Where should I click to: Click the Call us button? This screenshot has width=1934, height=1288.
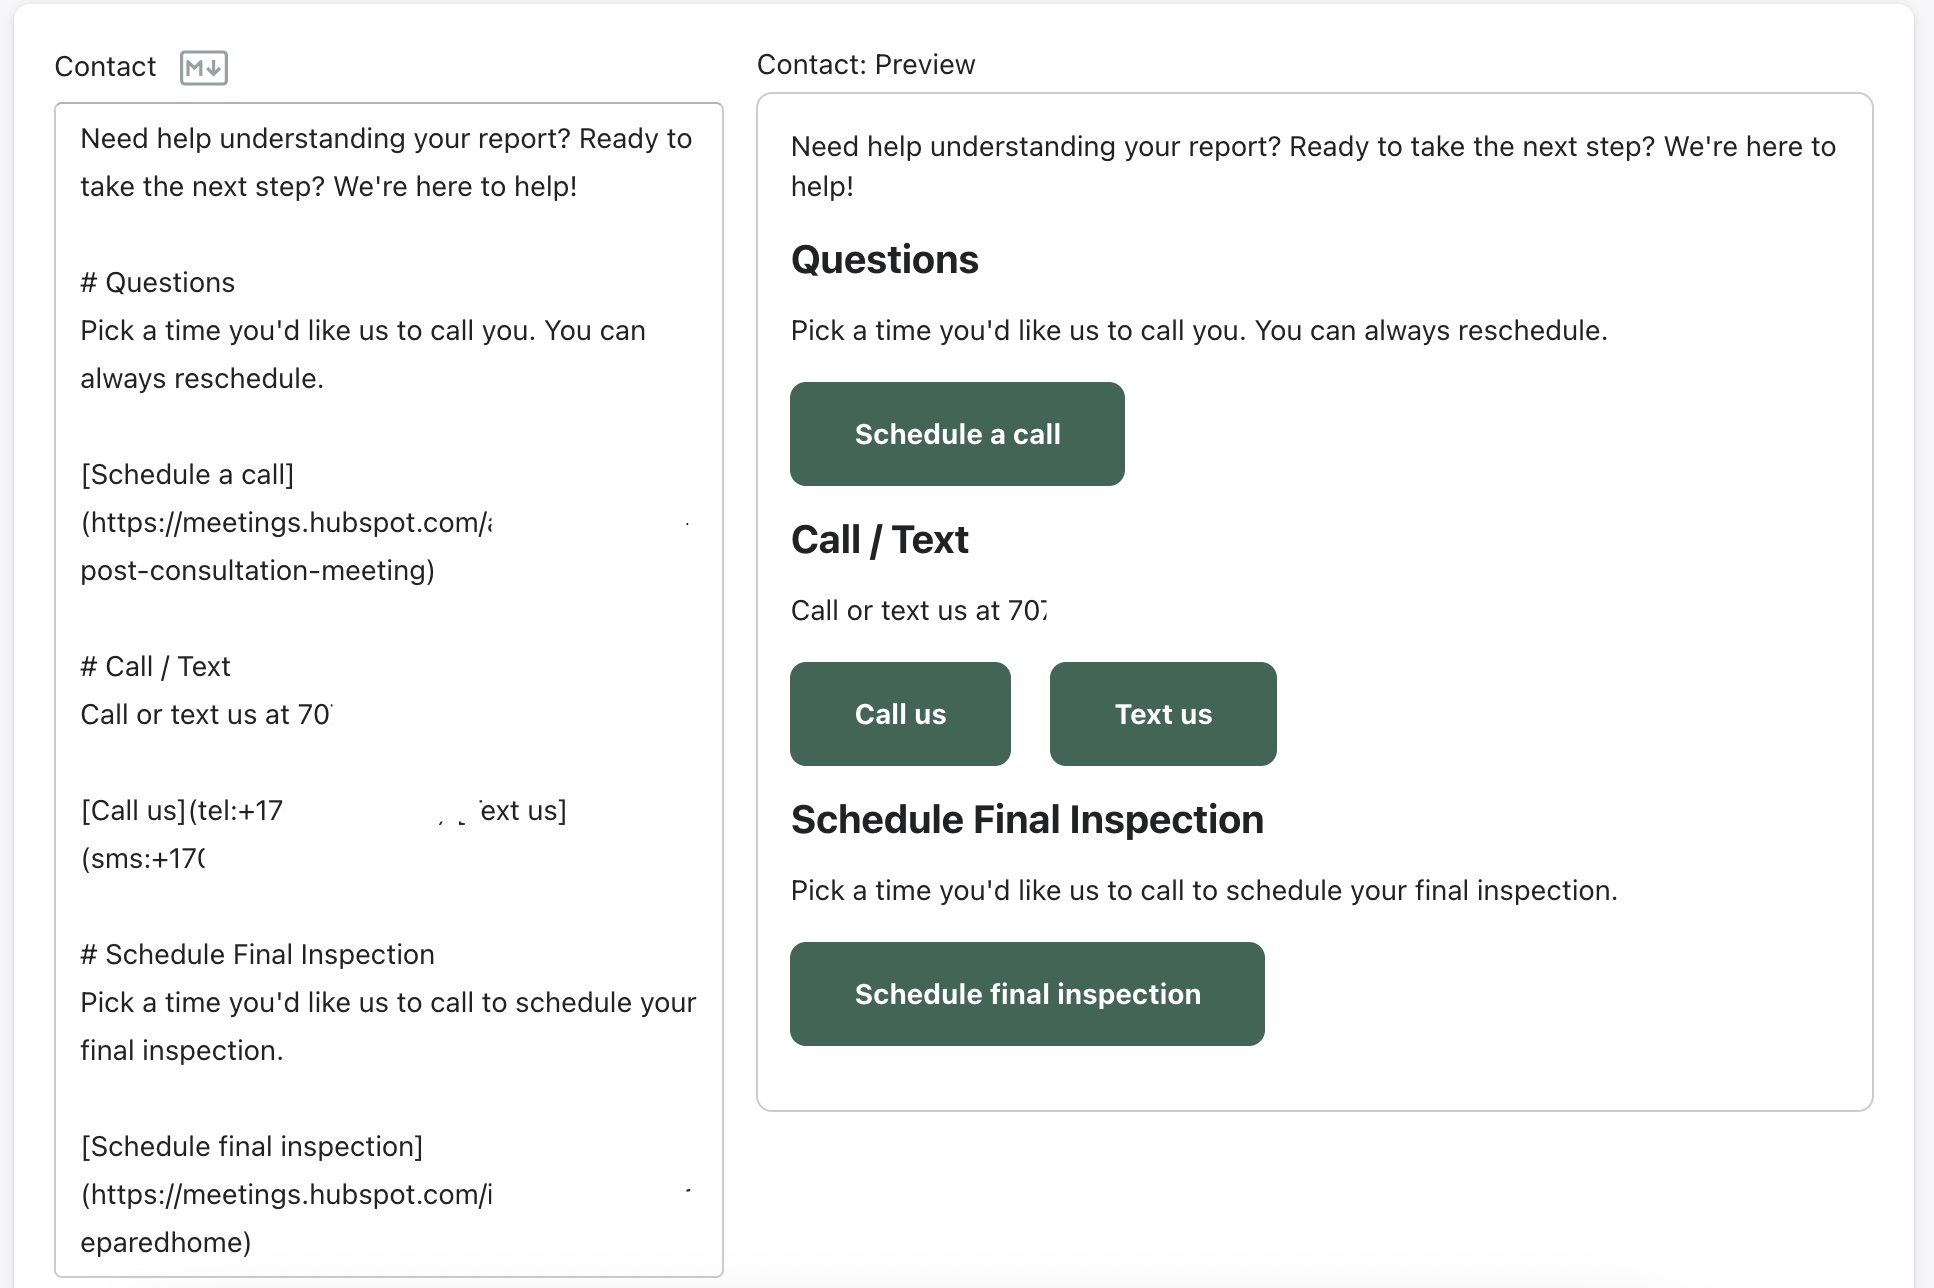click(x=900, y=714)
